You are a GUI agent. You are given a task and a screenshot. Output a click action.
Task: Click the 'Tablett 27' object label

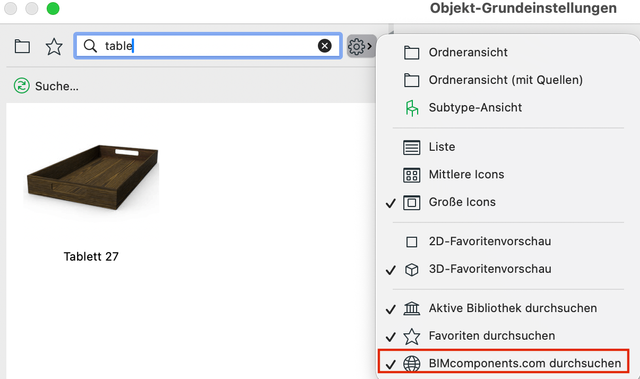click(x=91, y=256)
